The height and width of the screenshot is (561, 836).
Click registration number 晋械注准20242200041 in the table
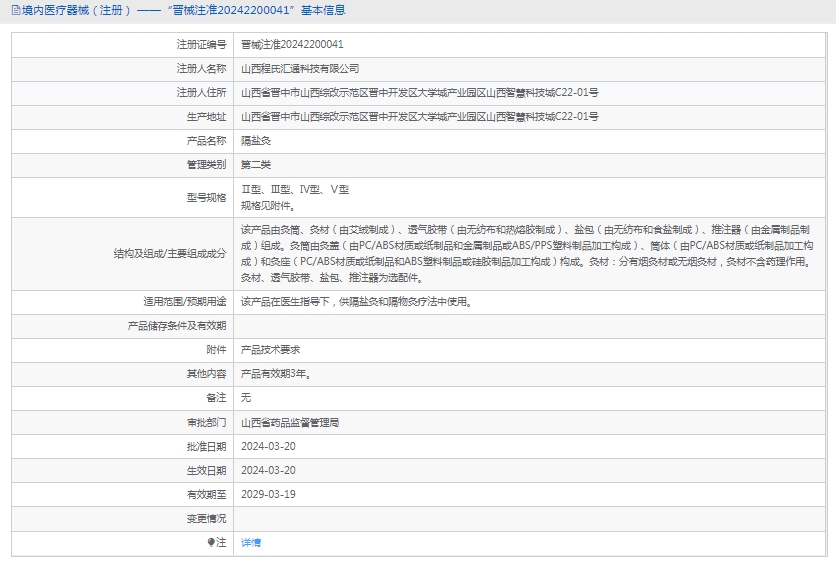(292, 45)
